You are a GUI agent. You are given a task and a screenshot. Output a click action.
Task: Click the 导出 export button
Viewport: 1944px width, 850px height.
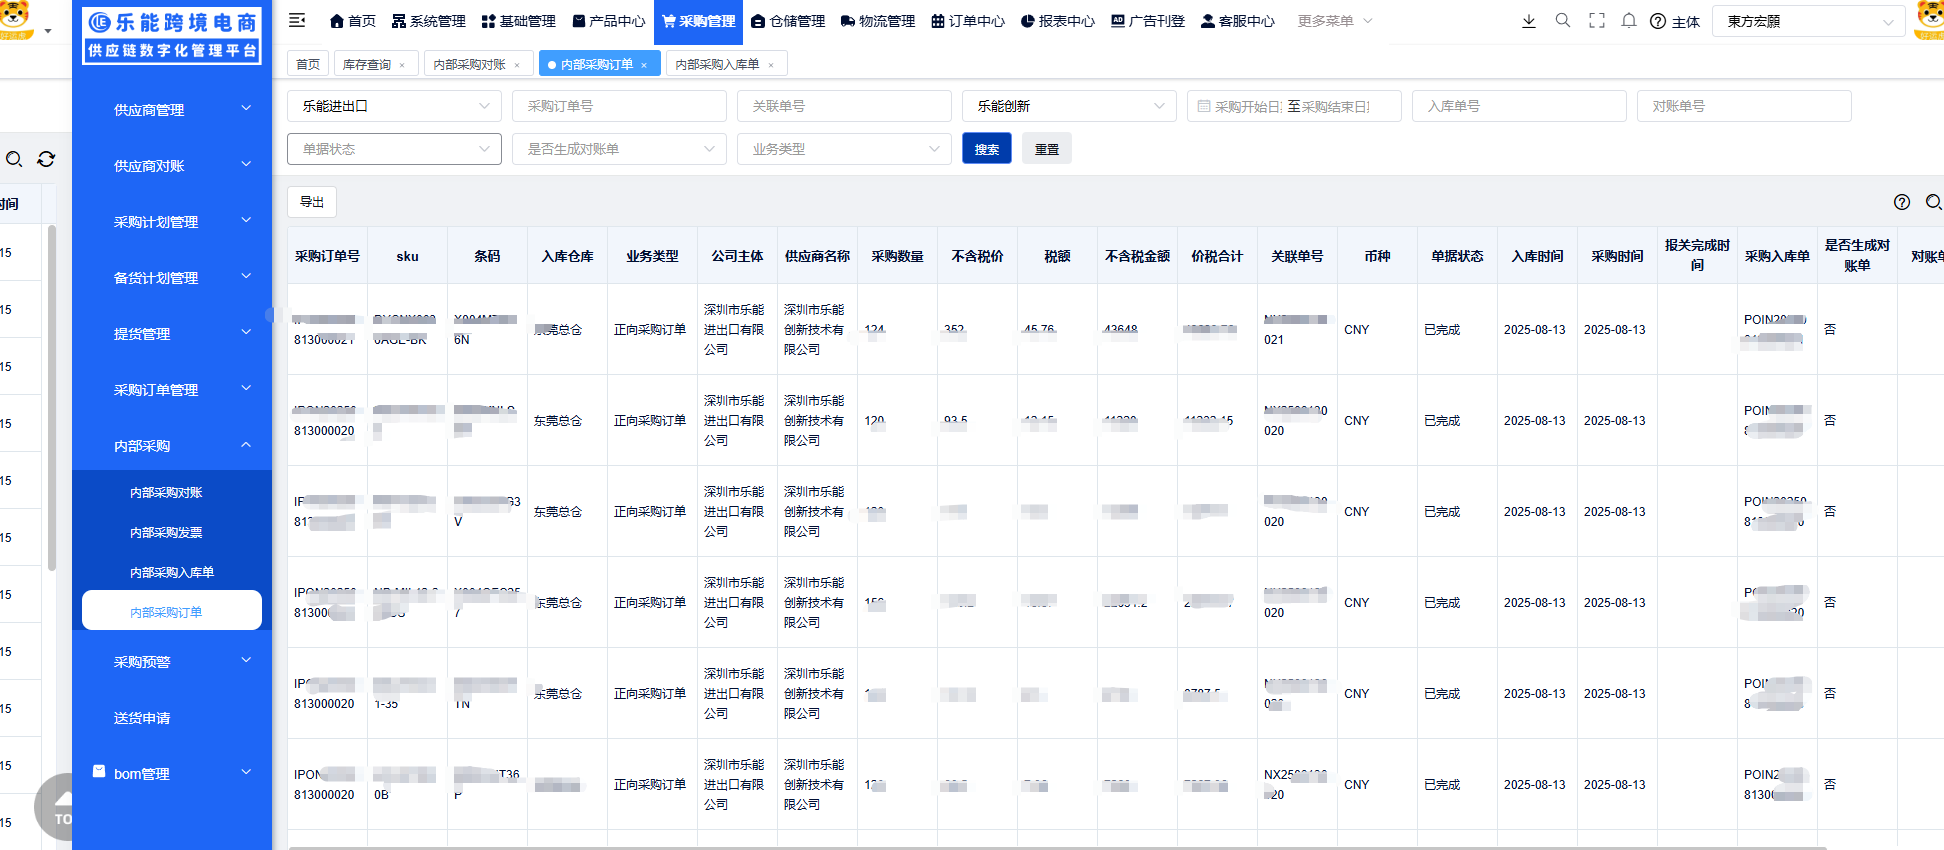312,202
